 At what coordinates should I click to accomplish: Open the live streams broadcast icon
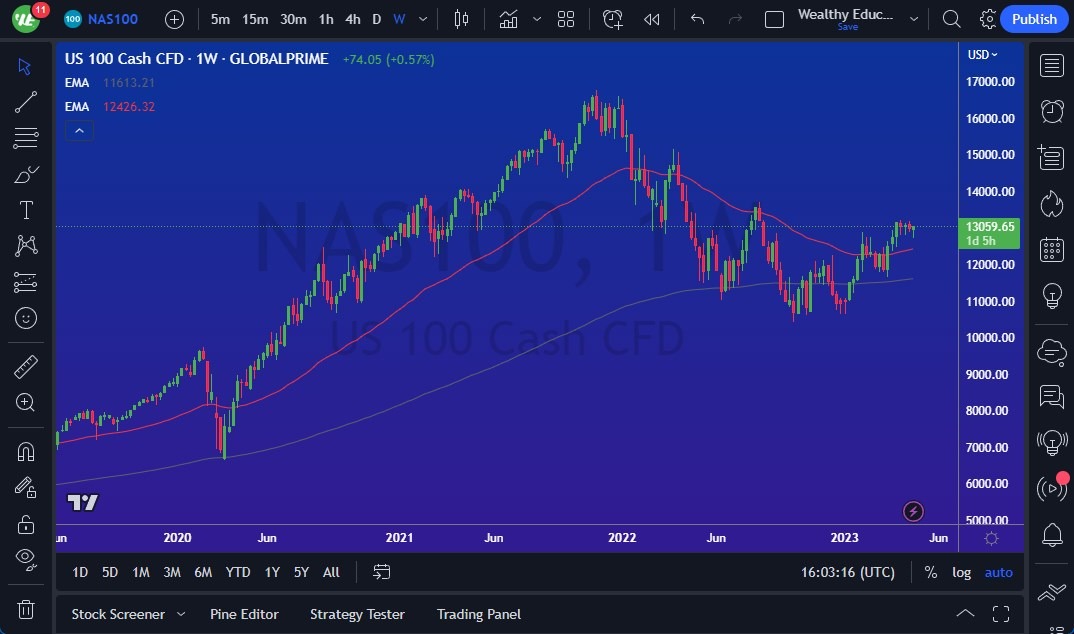1051,488
